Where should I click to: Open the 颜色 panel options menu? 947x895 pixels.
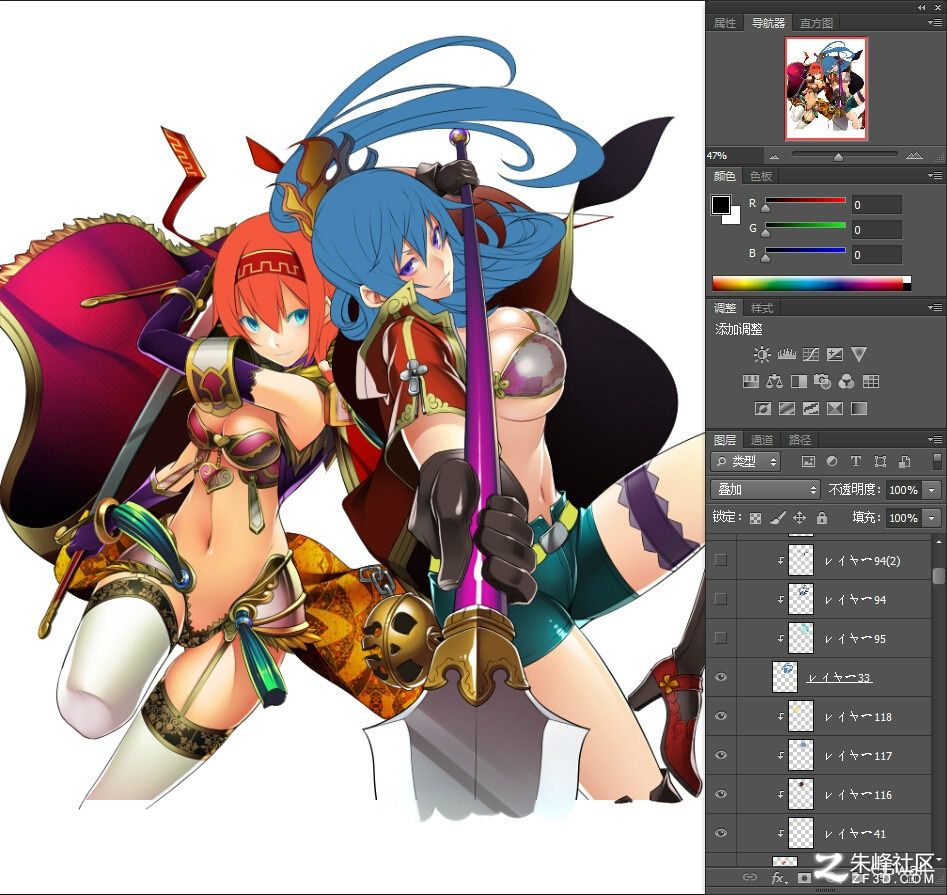(935, 176)
